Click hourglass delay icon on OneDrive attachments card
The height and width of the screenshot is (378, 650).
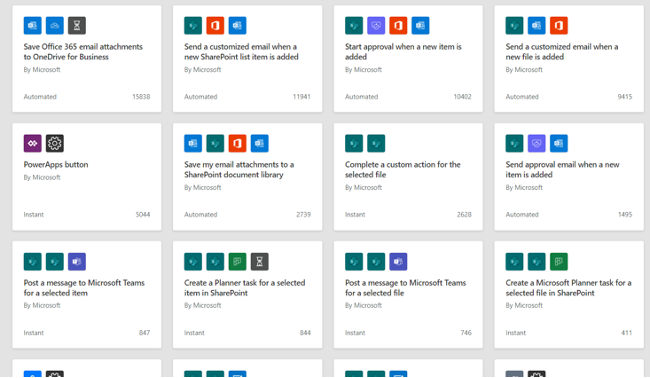[77, 25]
